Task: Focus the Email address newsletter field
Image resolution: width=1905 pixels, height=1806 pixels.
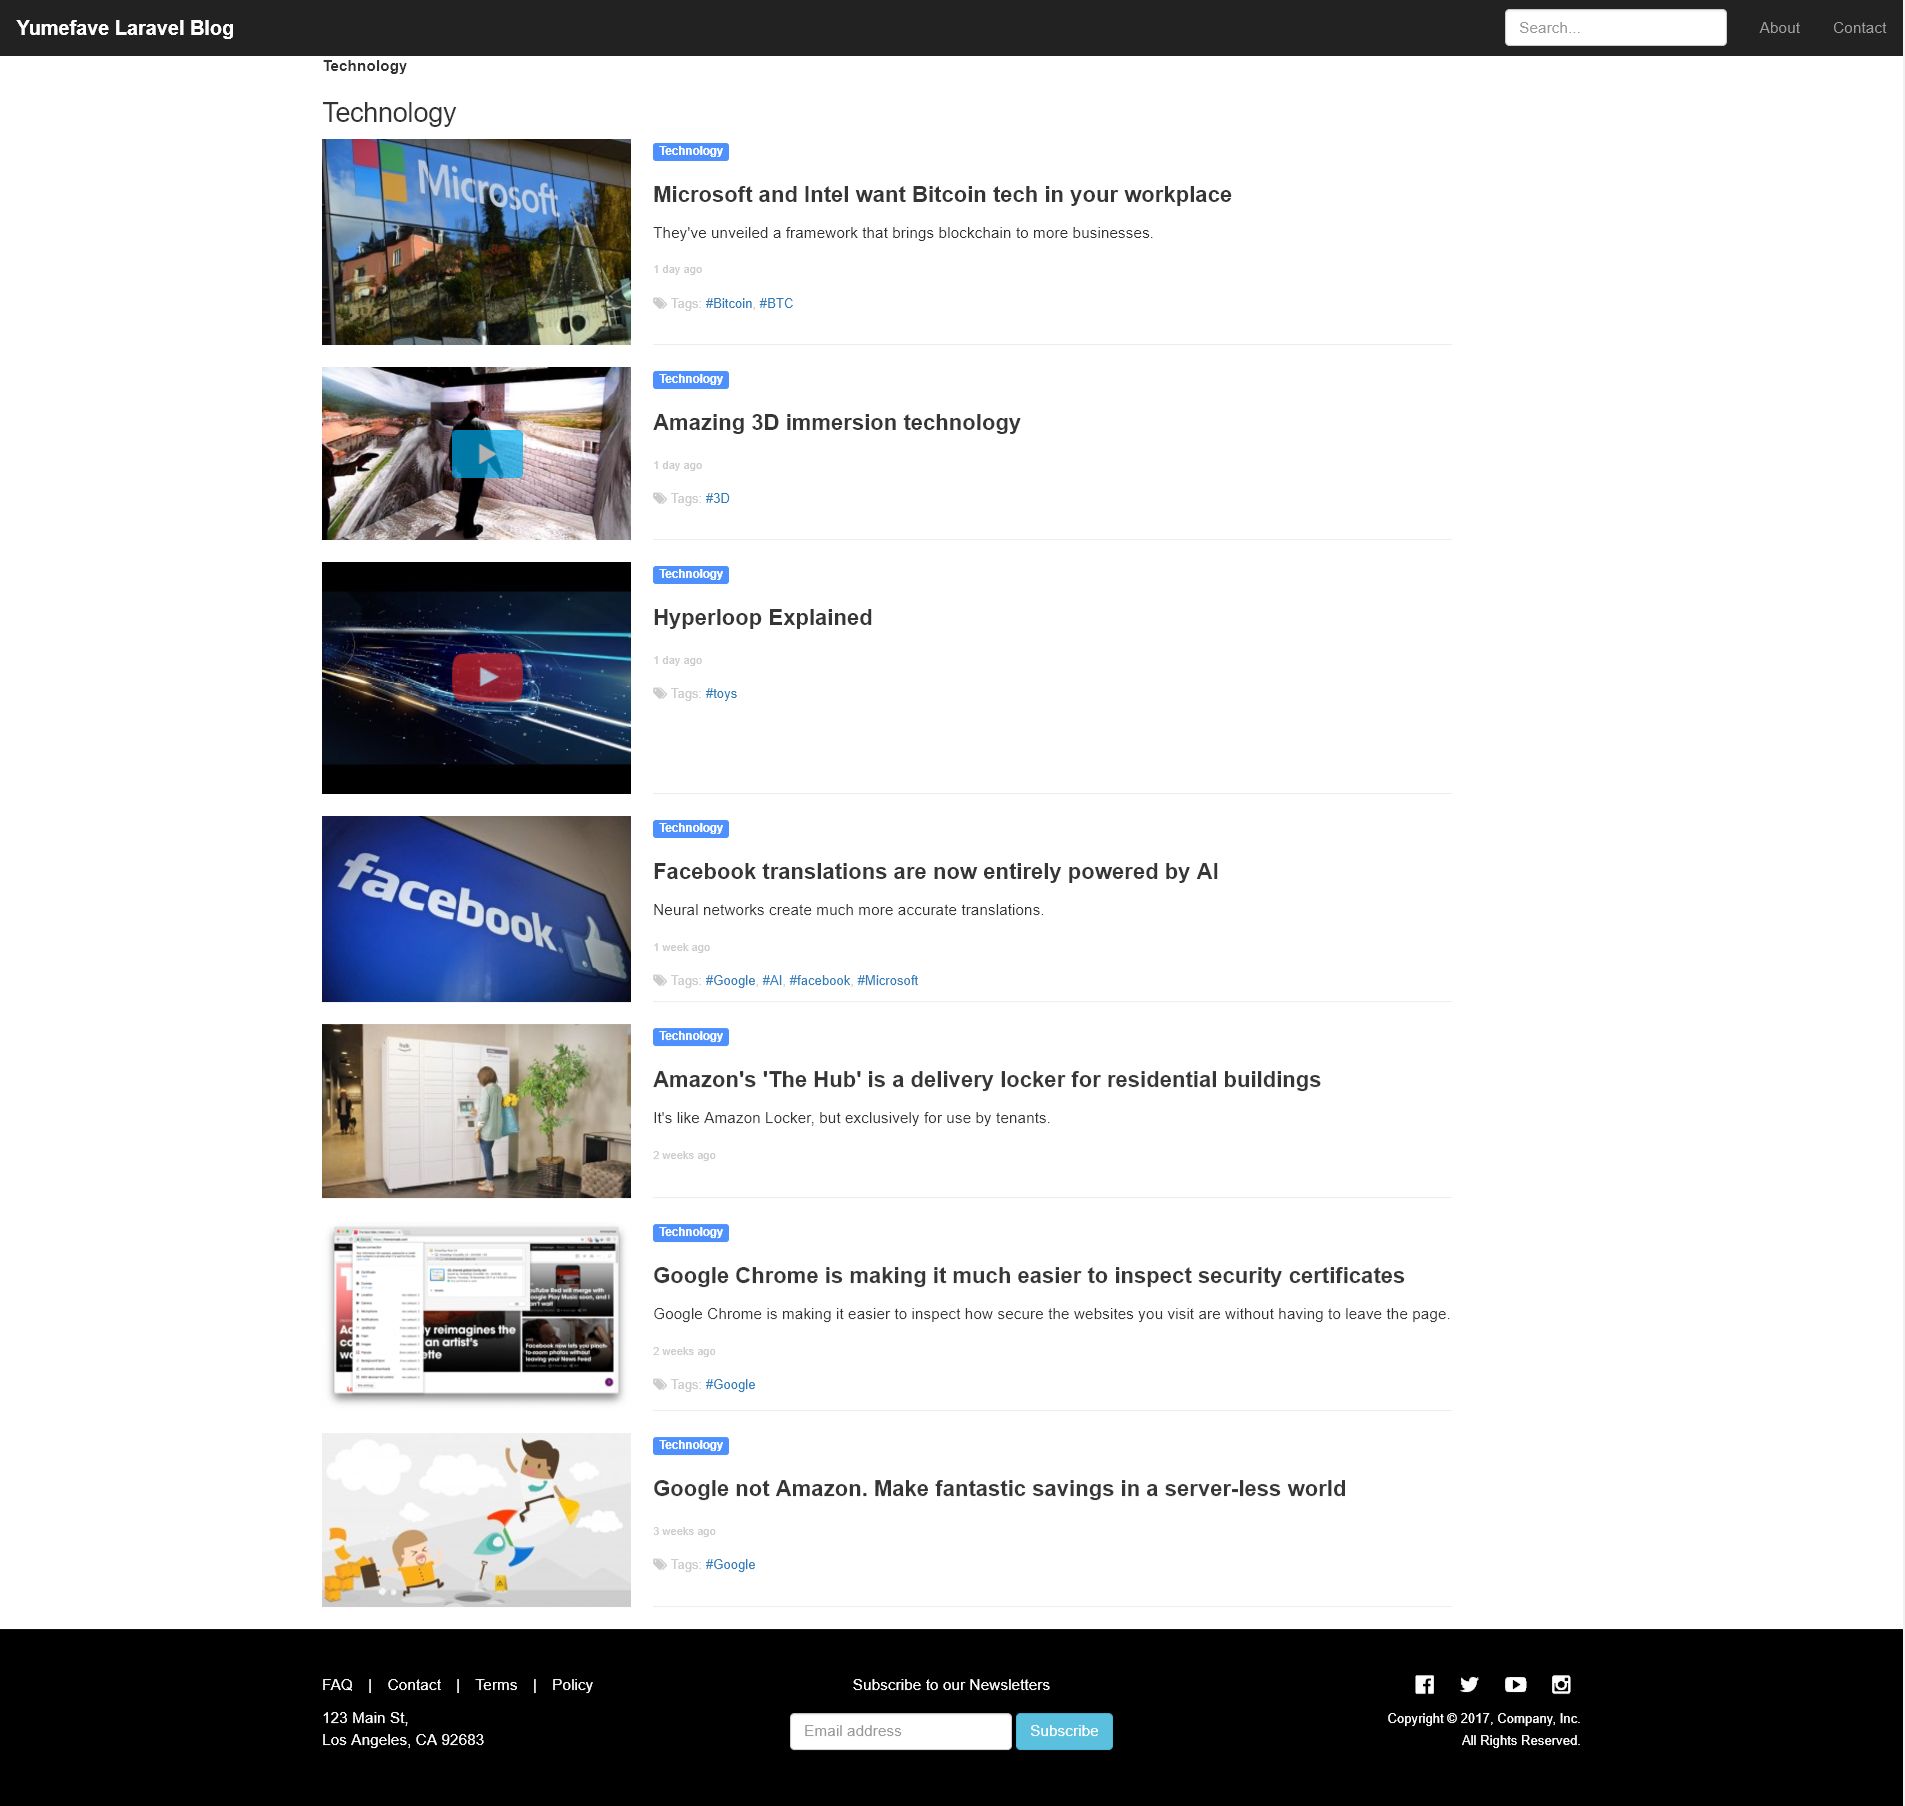Action: click(900, 1732)
